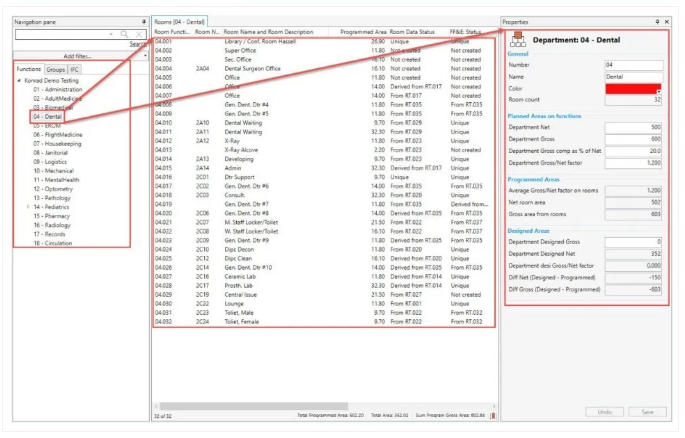This screenshot has height=438, width=685.
Task: Edit the Department Net field
Action: click(x=633, y=127)
